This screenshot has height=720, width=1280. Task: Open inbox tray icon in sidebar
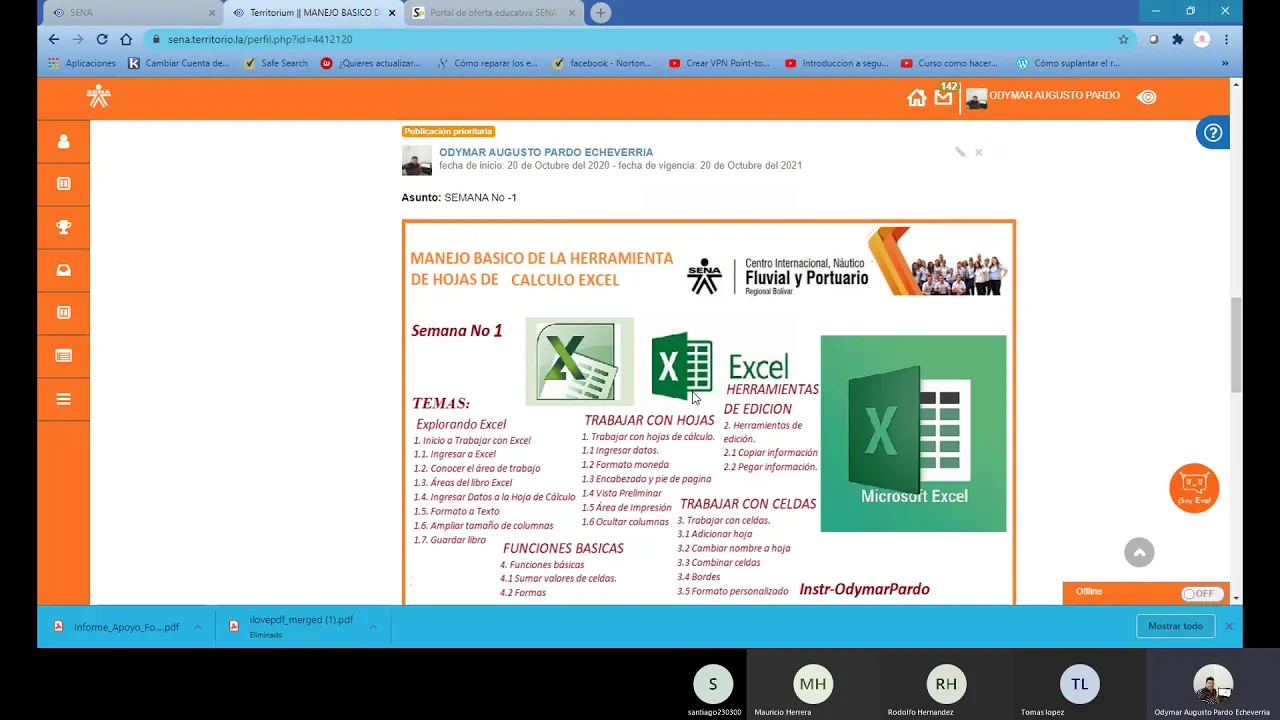click(x=63, y=270)
